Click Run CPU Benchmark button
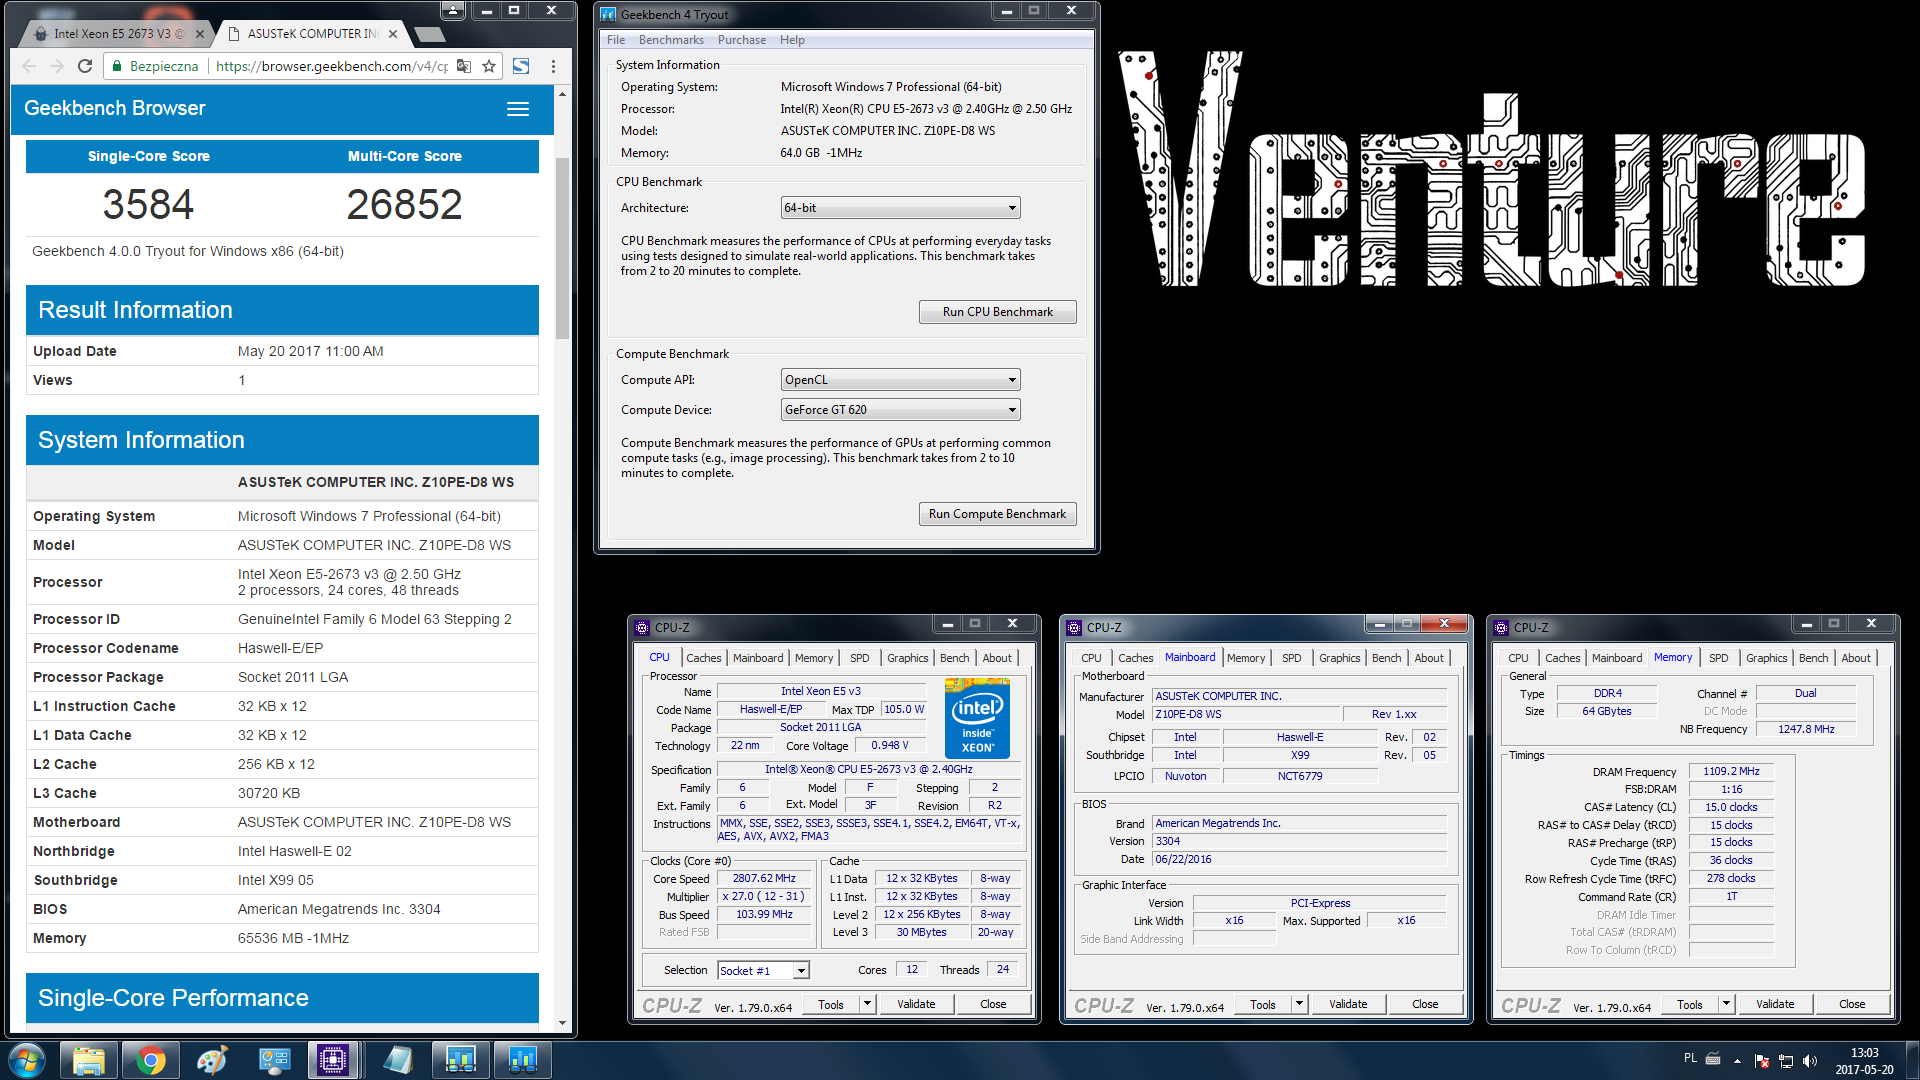The height and width of the screenshot is (1080, 1920). coord(997,312)
